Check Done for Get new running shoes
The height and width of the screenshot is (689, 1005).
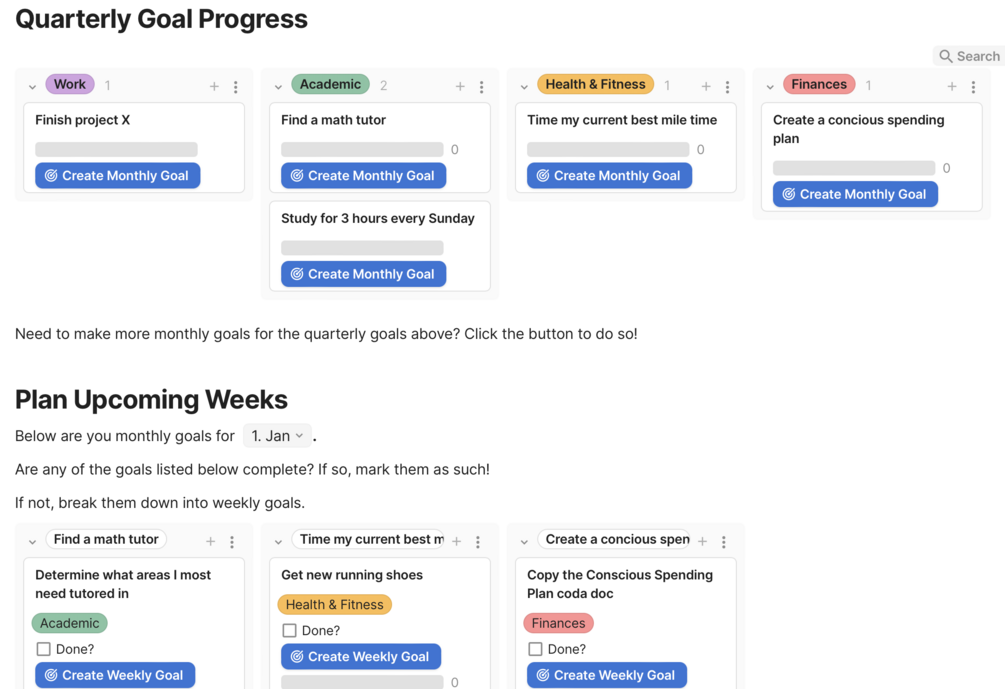pos(290,630)
